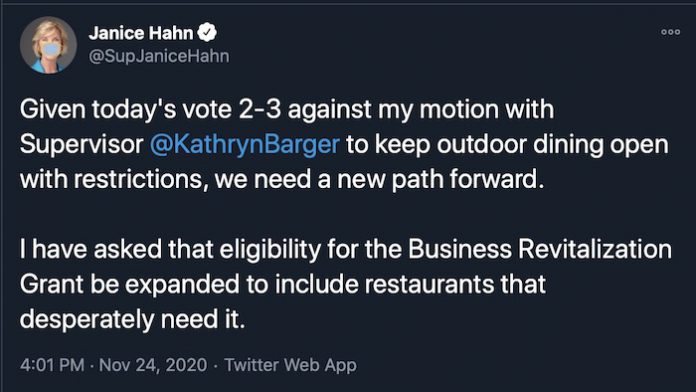The height and width of the screenshot is (392, 696).
Task: Click "desperately need it." closing line
Action: click(x=133, y=319)
